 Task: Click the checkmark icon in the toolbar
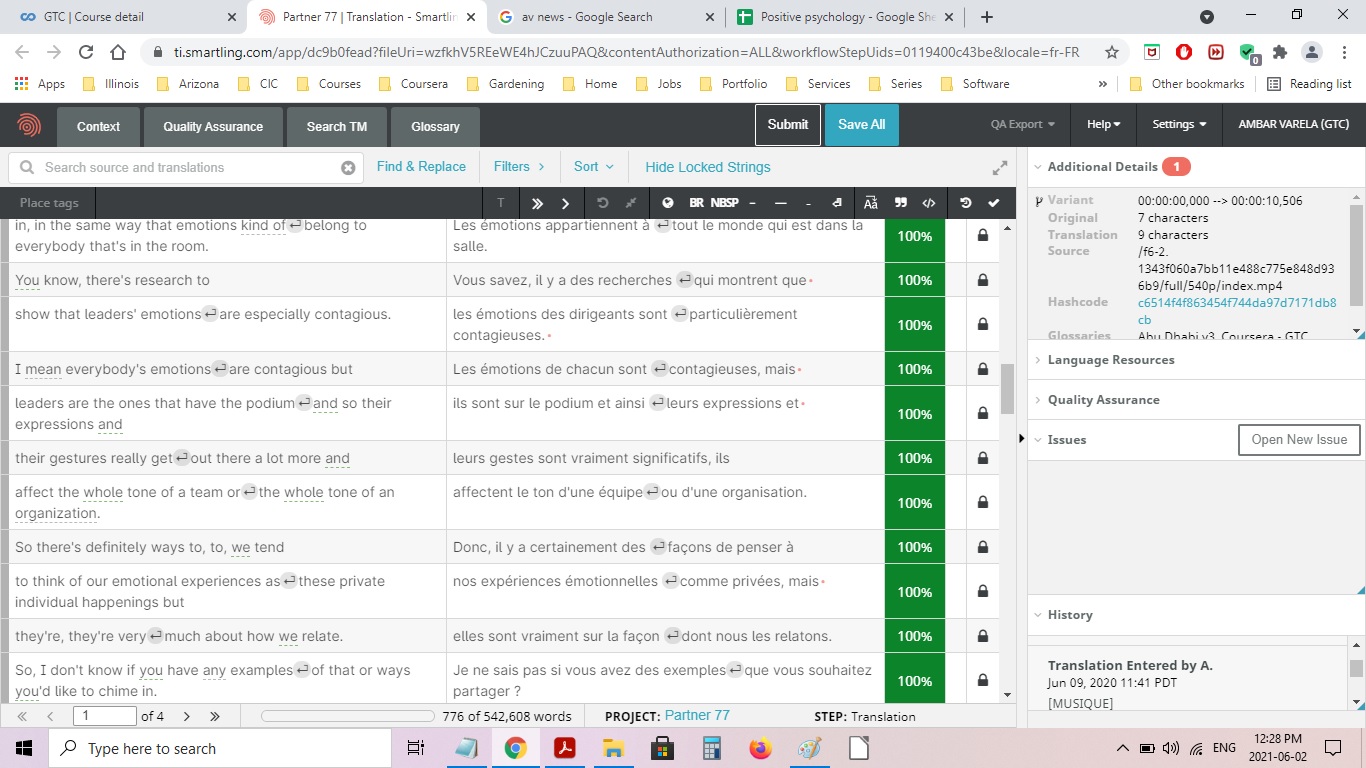click(993, 203)
